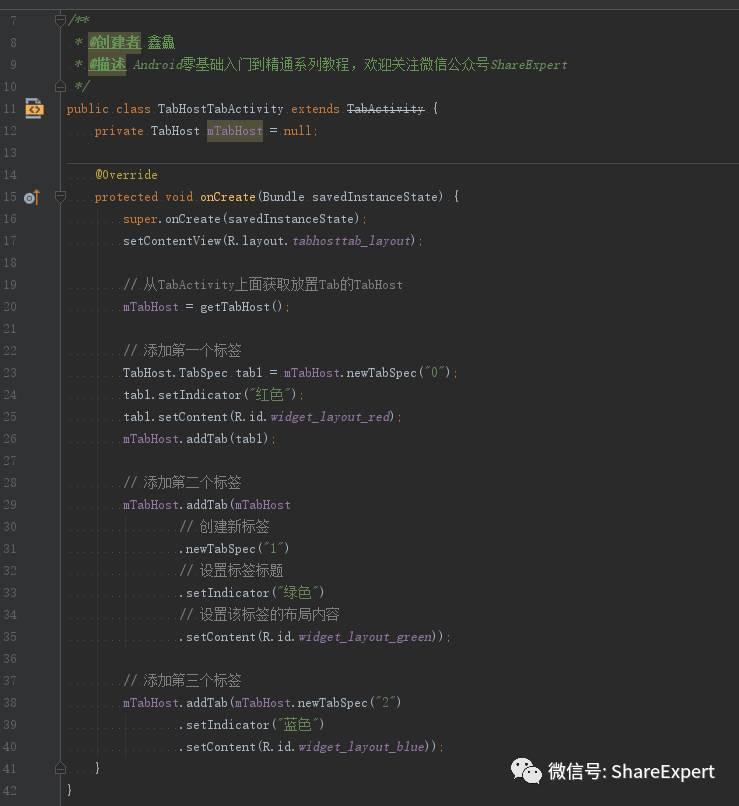Click the @创建者 Javadoc tag
Image resolution: width=739 pixels, height=806 pixels.
pyautogui.click(x=115, y=42)
